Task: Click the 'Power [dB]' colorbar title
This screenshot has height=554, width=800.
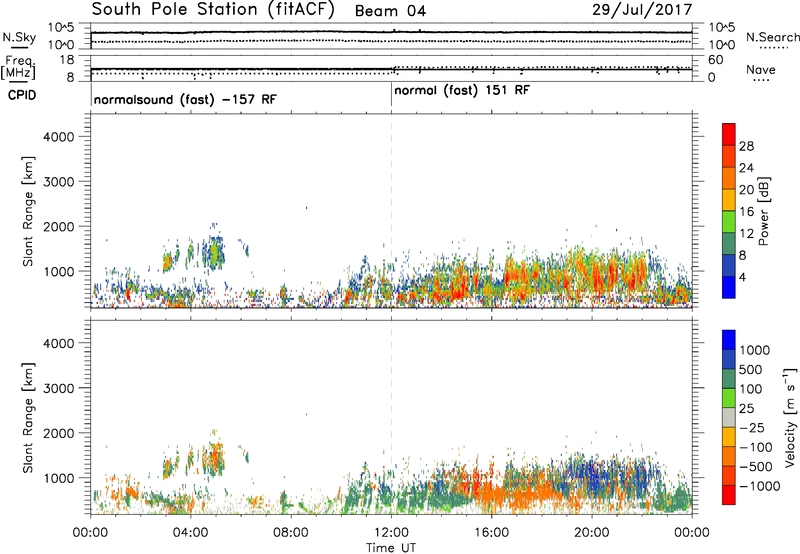Action: pos(763,211)
